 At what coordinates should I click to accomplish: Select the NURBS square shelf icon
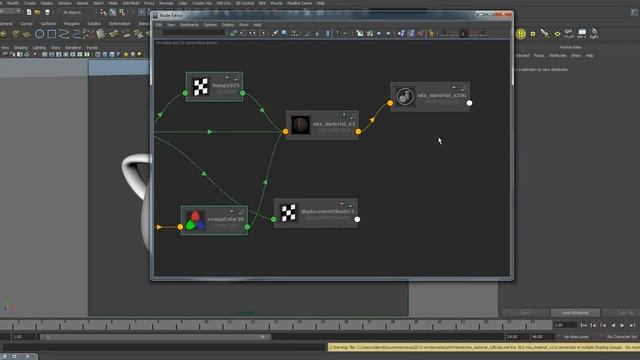(52, 34)
